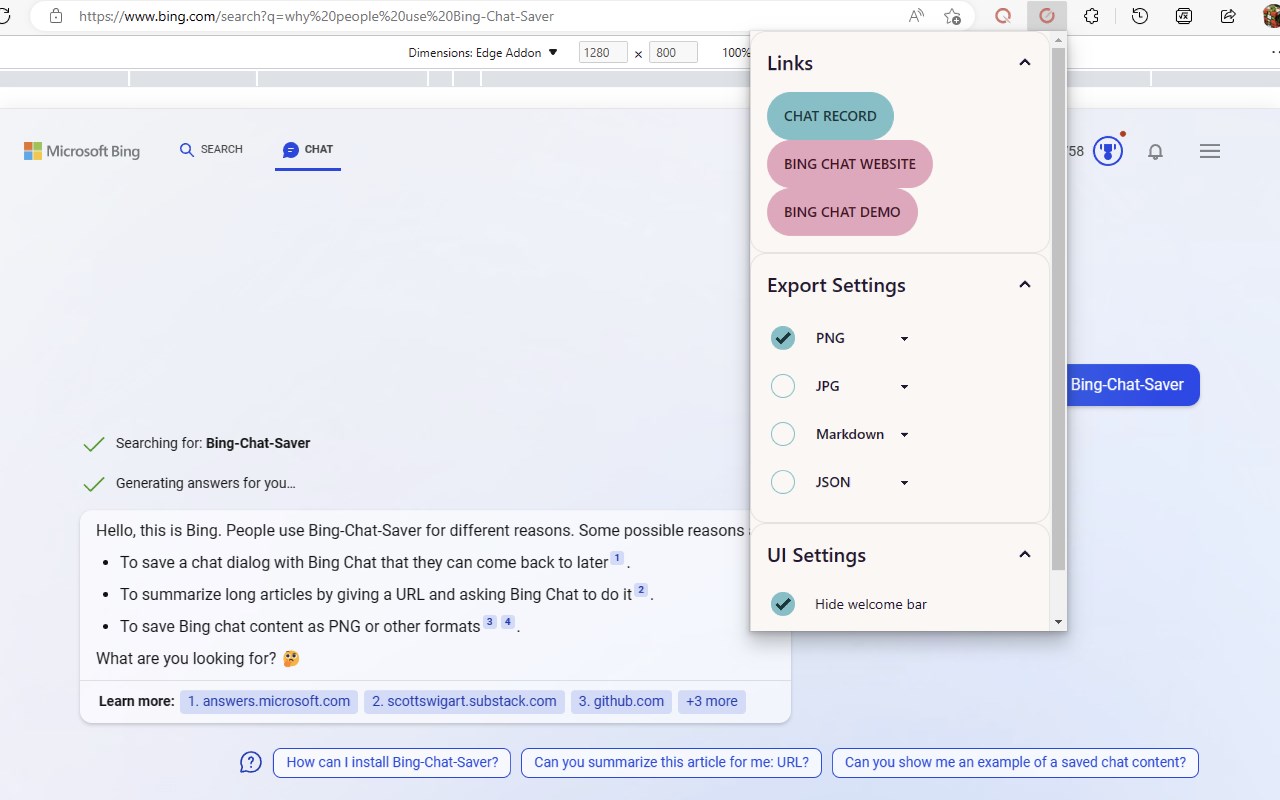Click the height field showing 800

[x=673, y=53]
